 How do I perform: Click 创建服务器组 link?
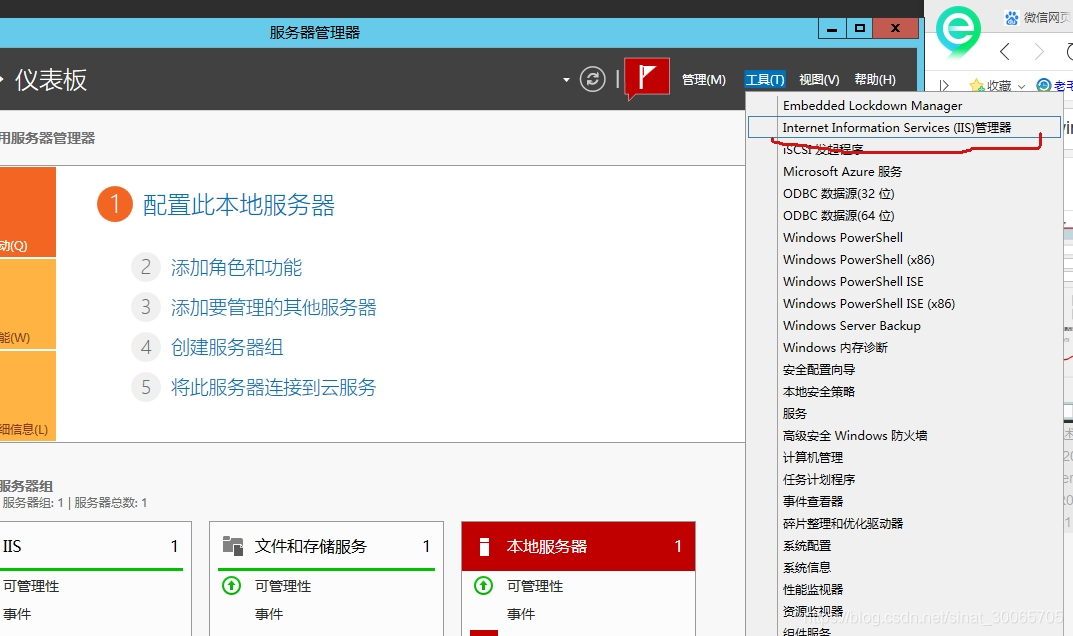coord(227,346)
